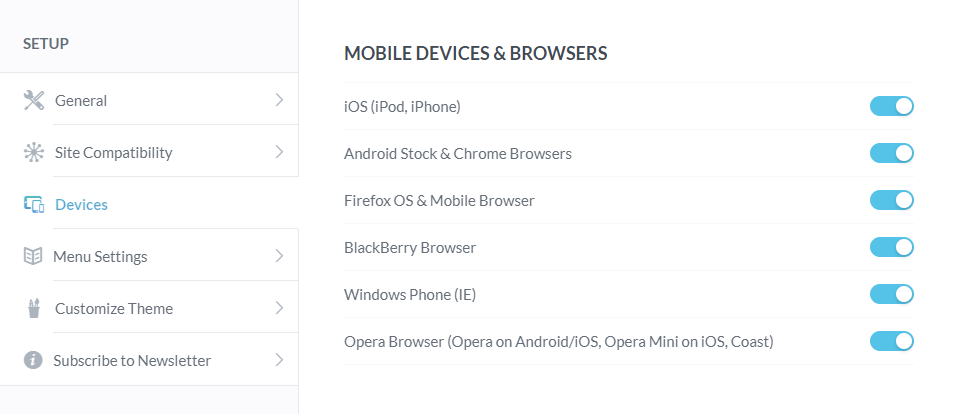Click the General wrench and screwdriver icon
Screen dimensions: 959x414
click(34, 100)
